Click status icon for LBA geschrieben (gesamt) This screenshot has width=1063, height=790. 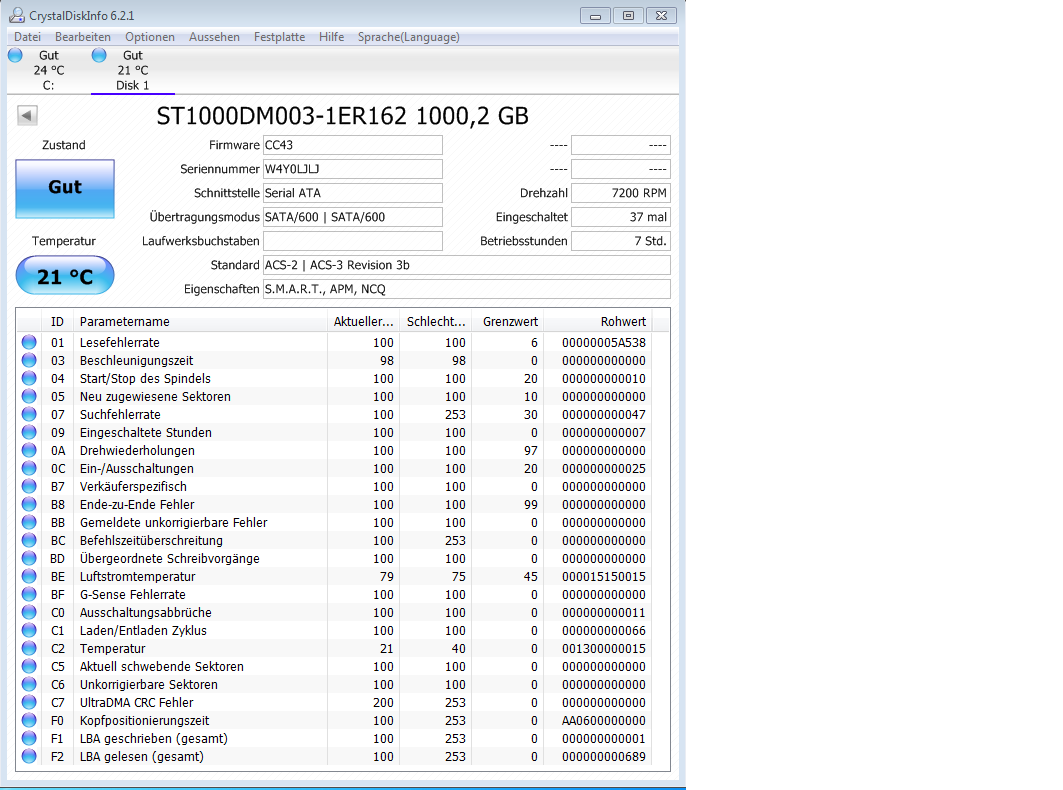pos(29,738)
